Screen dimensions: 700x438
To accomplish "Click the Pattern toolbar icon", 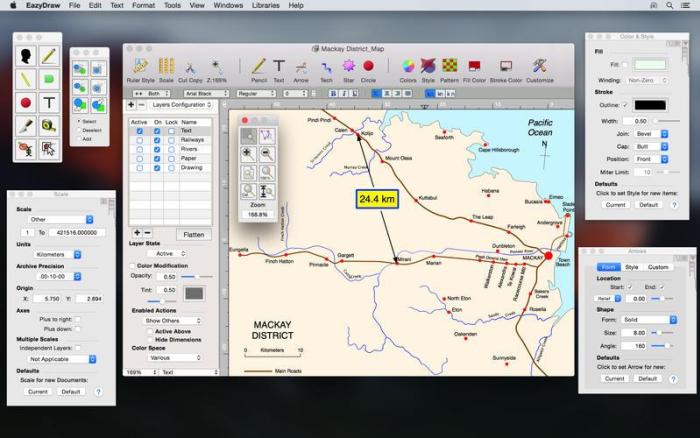I will 450,67.
